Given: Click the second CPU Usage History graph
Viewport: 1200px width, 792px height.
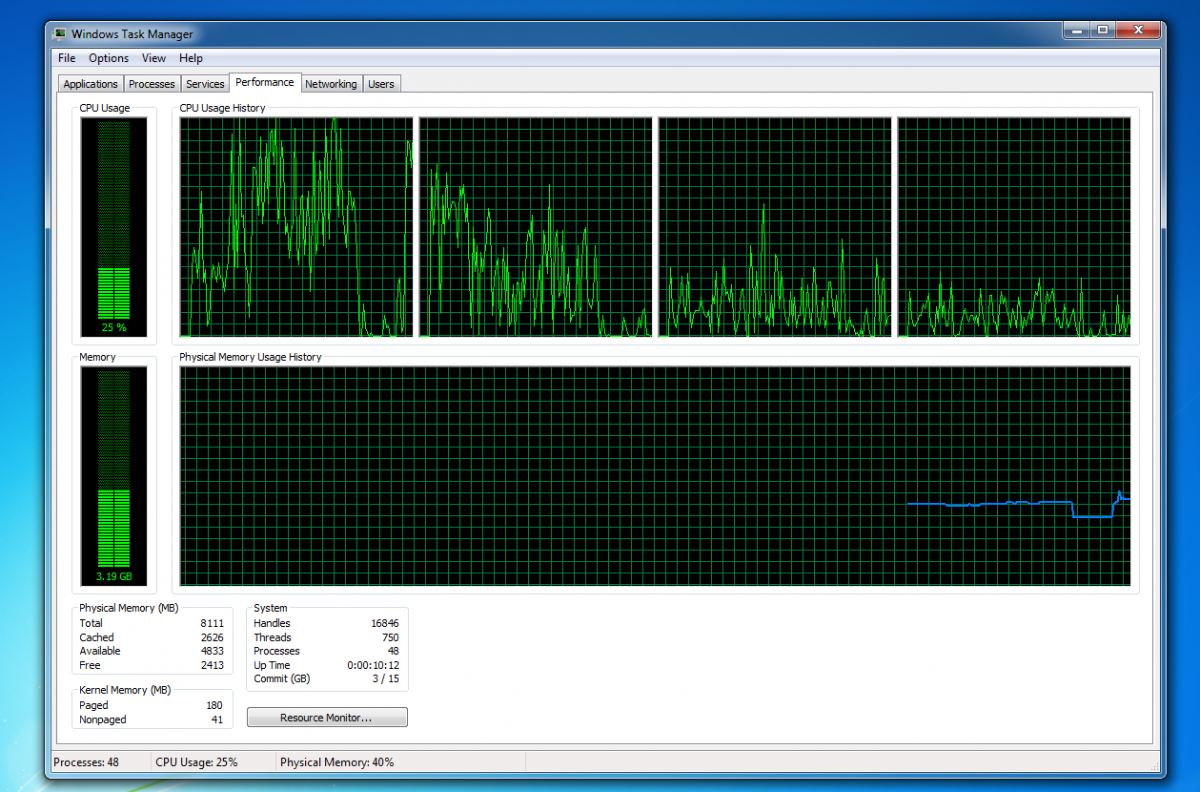Looking at the screenshot, I should click(x=535, y=227).
